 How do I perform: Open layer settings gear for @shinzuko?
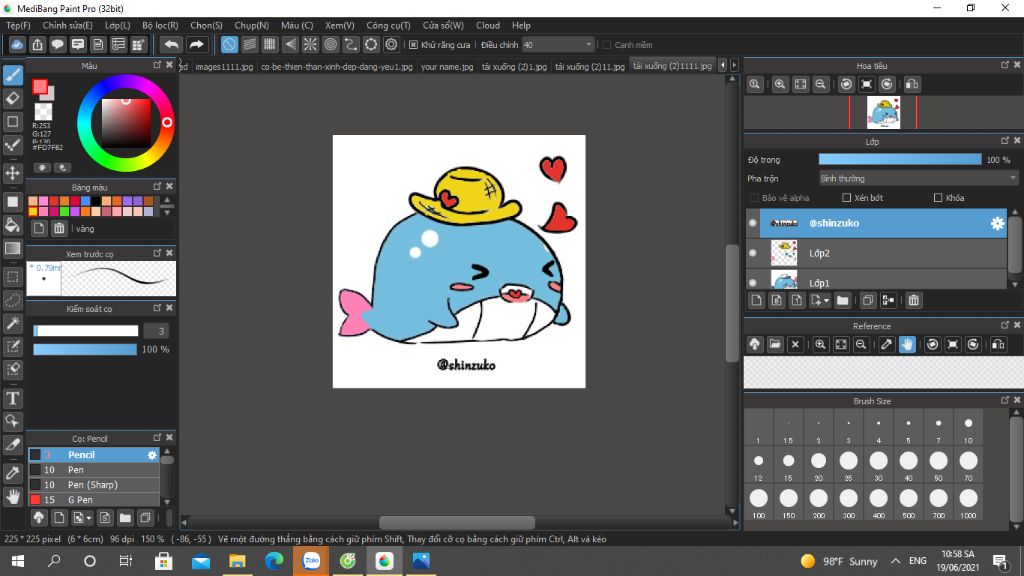tap(997, 223)
